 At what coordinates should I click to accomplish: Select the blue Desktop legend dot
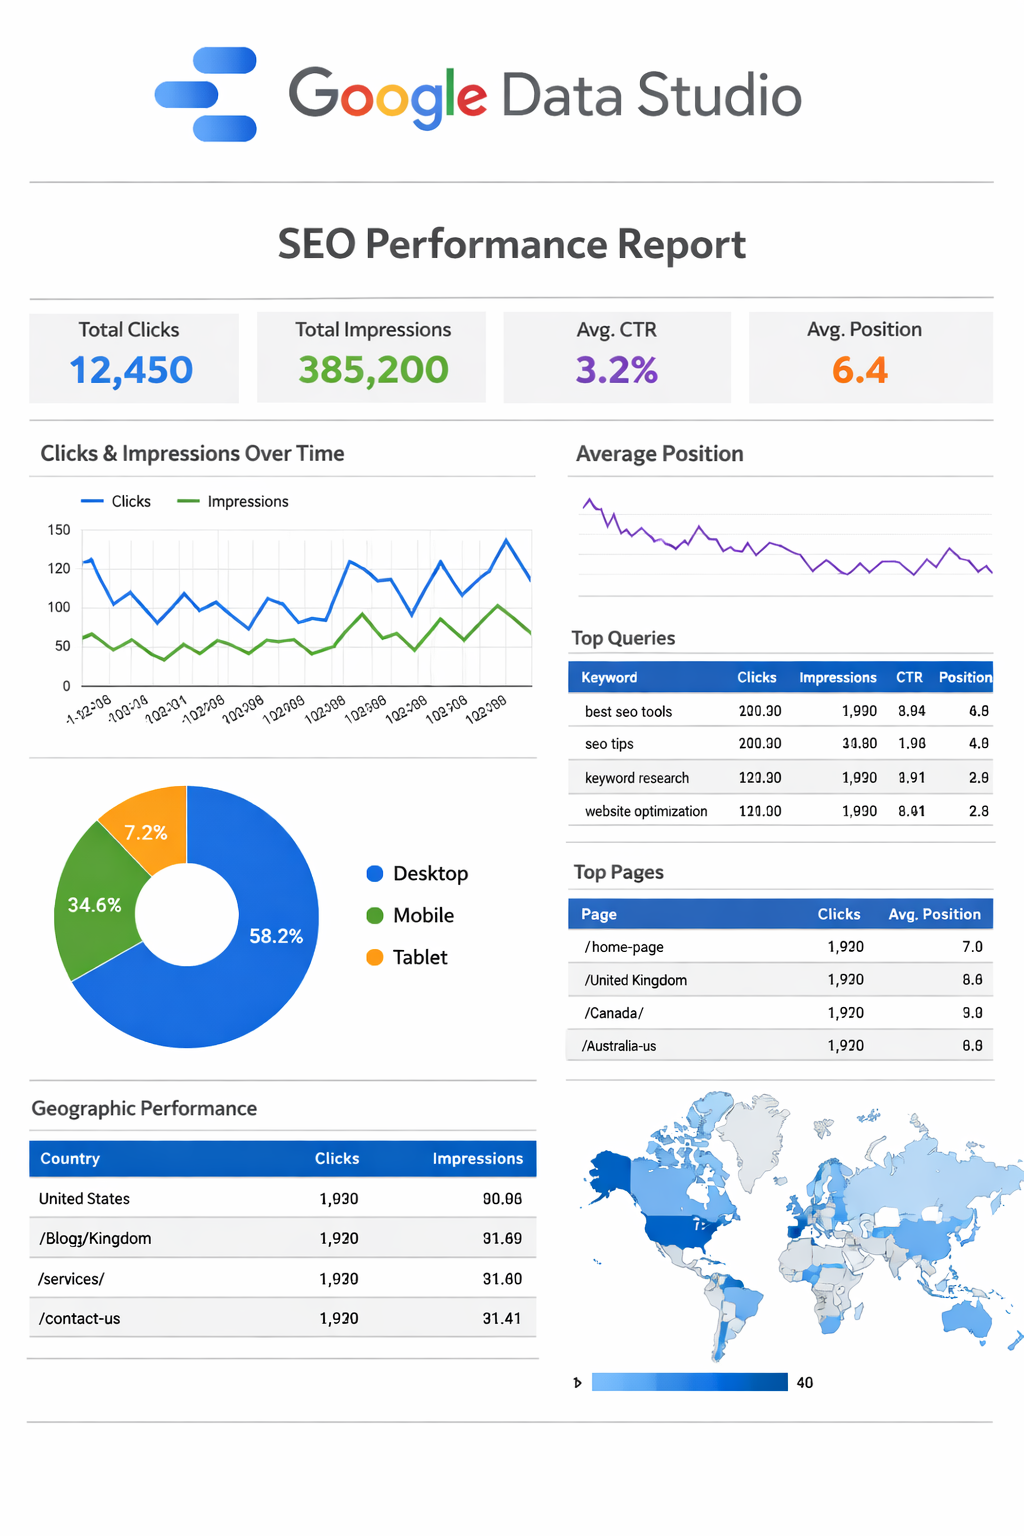tap(375, 873)
